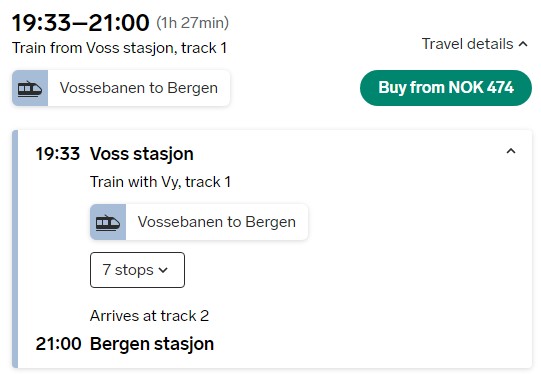Select the Voss stasjon departure heading

point(141,154)
